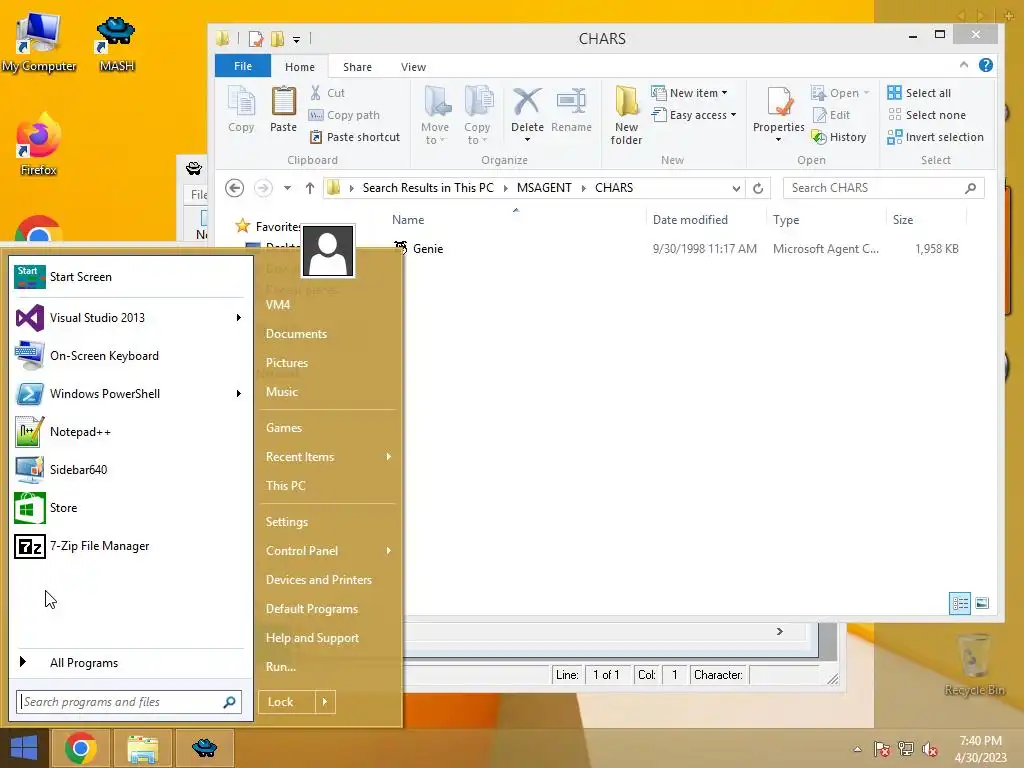Go to Start Screen
This screenshot has width=1024, height=768.
tap(129, 277)
